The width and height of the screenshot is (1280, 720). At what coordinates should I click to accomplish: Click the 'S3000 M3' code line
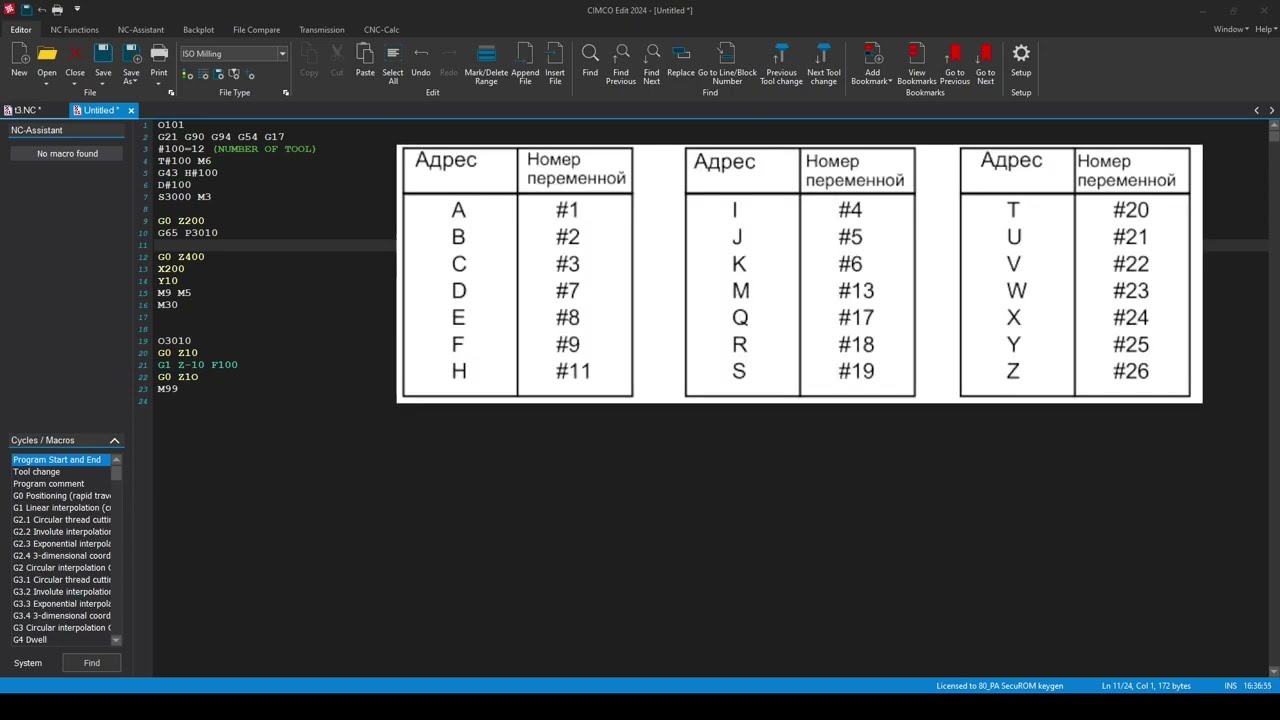click(184, 197)
